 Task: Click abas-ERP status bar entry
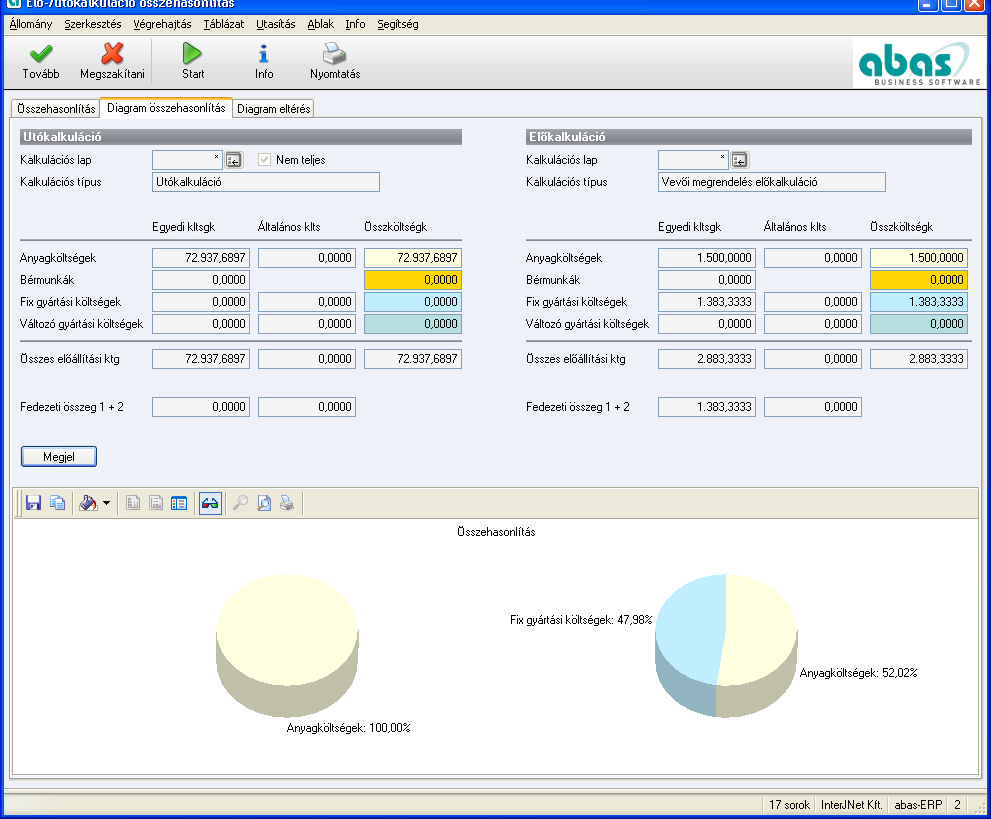coord(918,804)
